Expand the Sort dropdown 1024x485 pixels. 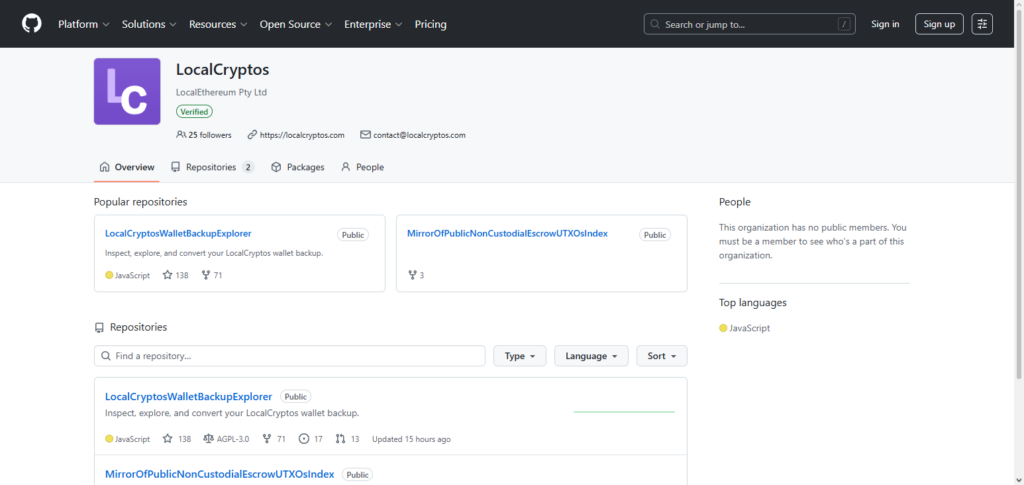(661, 356)
